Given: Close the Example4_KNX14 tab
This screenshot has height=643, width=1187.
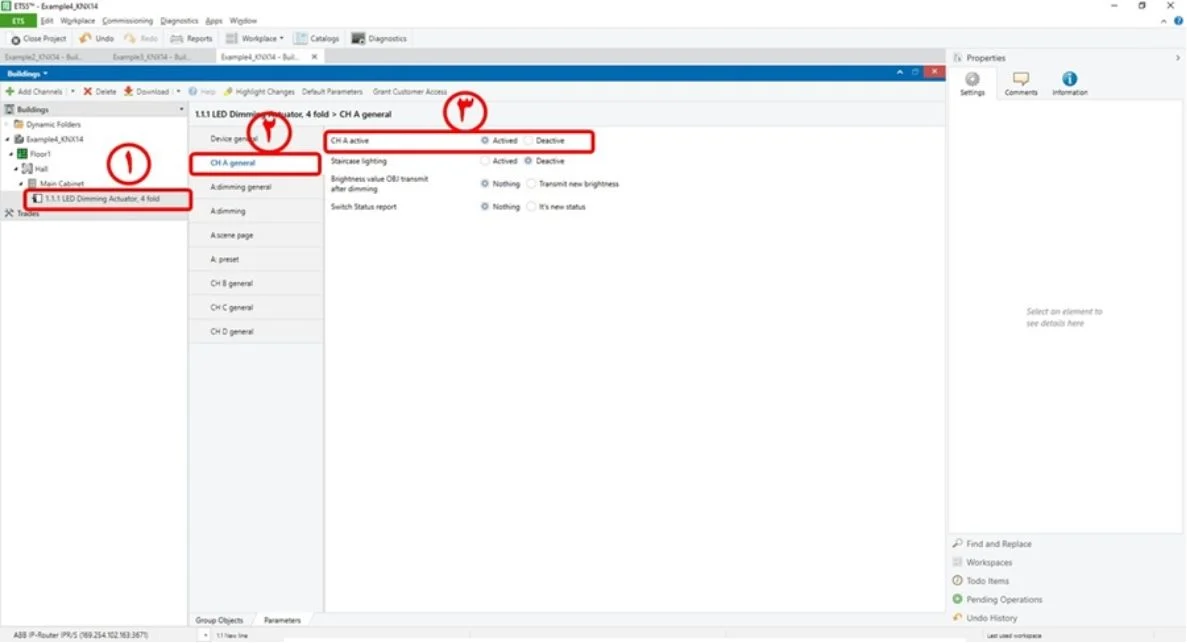Looking at the screenshot, I should (314, 57).
